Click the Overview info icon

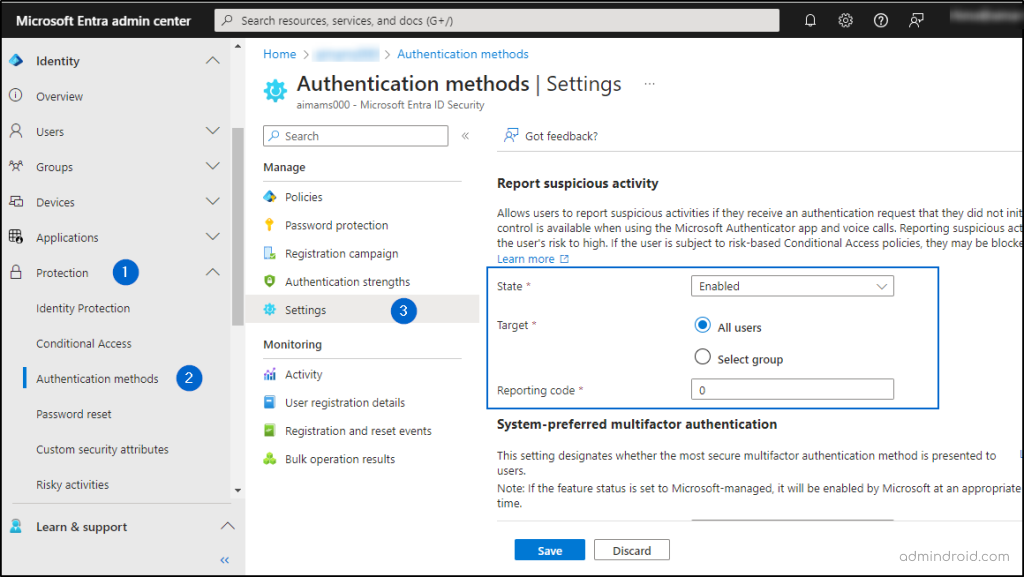pos(16,95)
